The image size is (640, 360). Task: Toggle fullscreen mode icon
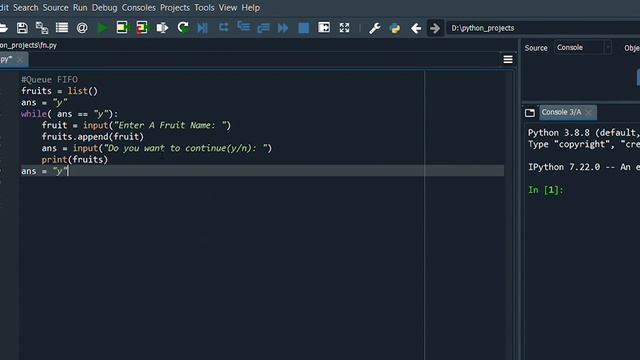click(x=344, y=27)
